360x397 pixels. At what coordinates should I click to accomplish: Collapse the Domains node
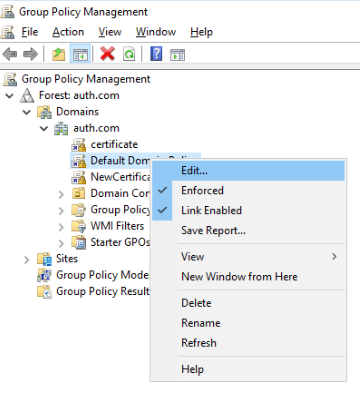pos(27,112)
